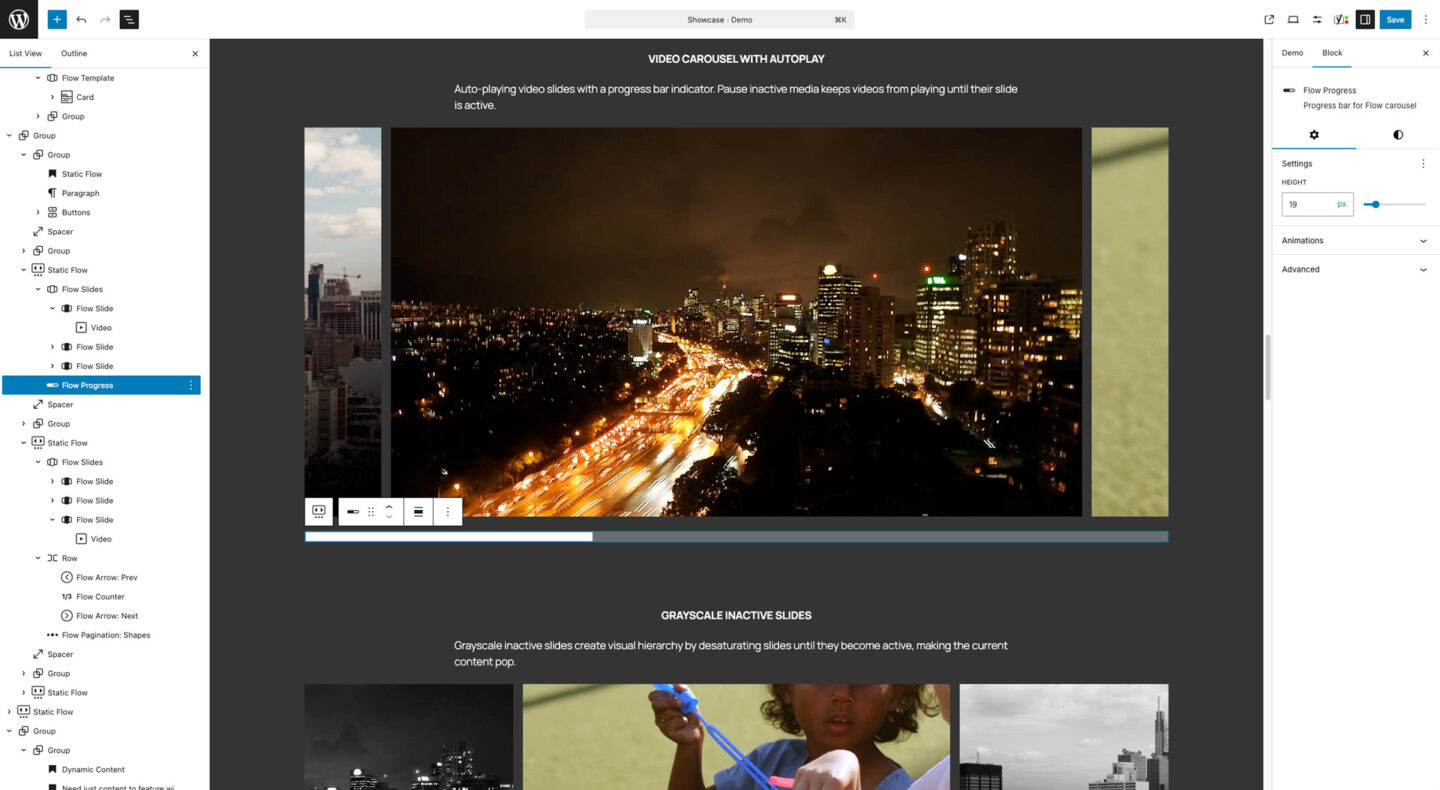Open block toolbar align control
The height and width of the screenshot is (790, 1440).
tap(418, 511)
